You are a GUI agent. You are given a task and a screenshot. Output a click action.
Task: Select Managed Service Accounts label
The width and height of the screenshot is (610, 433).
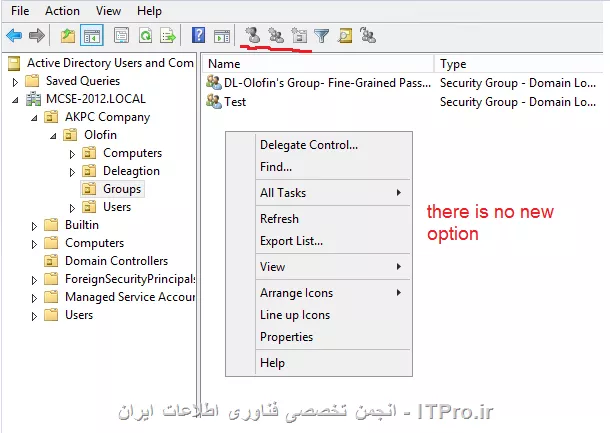click(130, 296)
